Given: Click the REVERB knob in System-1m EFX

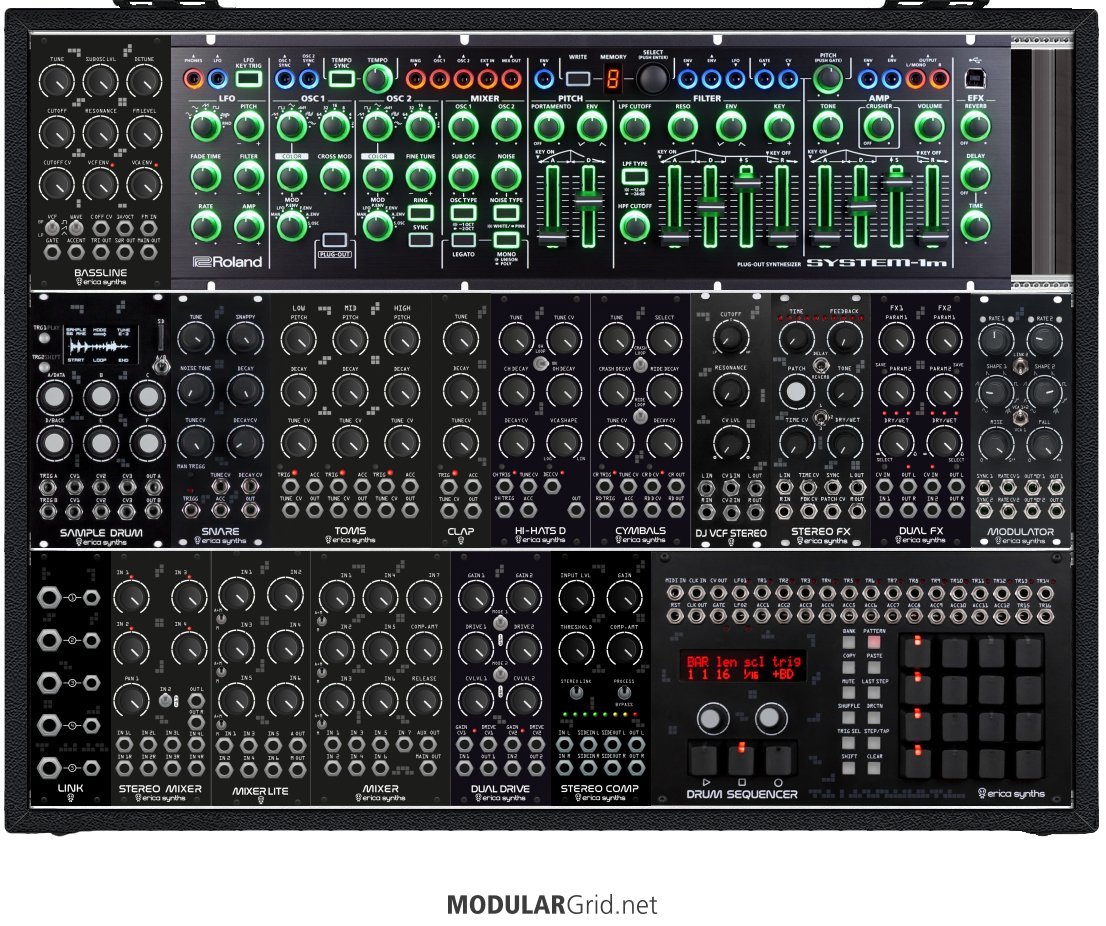Looking at the screenshot, I should [976, 127].
